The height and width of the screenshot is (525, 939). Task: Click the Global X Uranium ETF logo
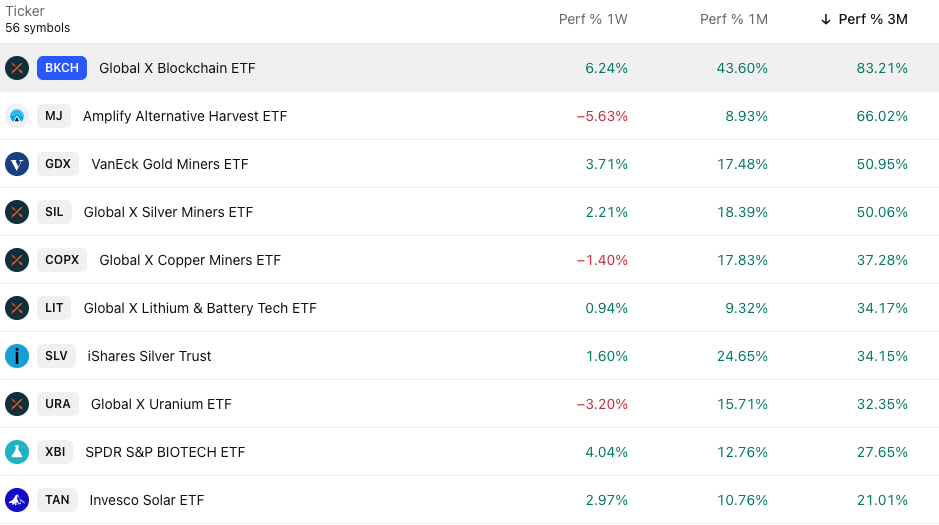(17, 404)
